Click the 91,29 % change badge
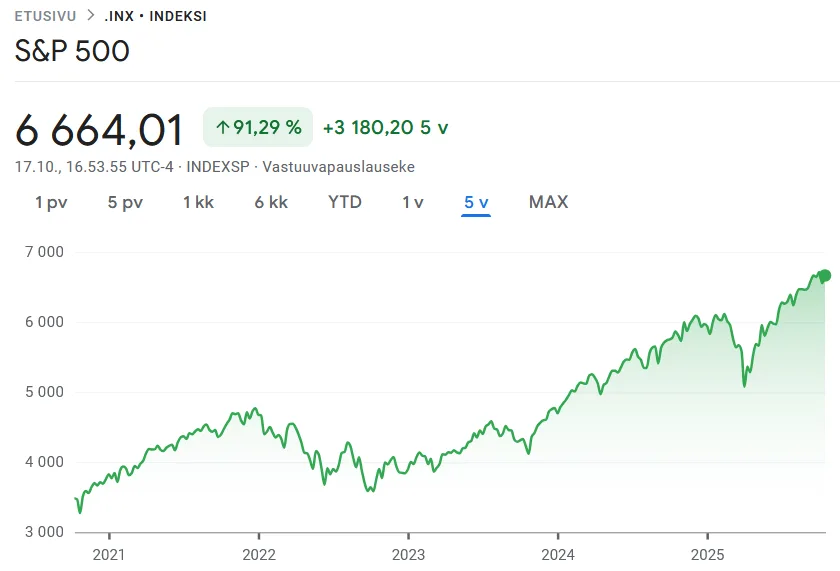The width and height of the screenshot is (840, 571). [258, 127]
